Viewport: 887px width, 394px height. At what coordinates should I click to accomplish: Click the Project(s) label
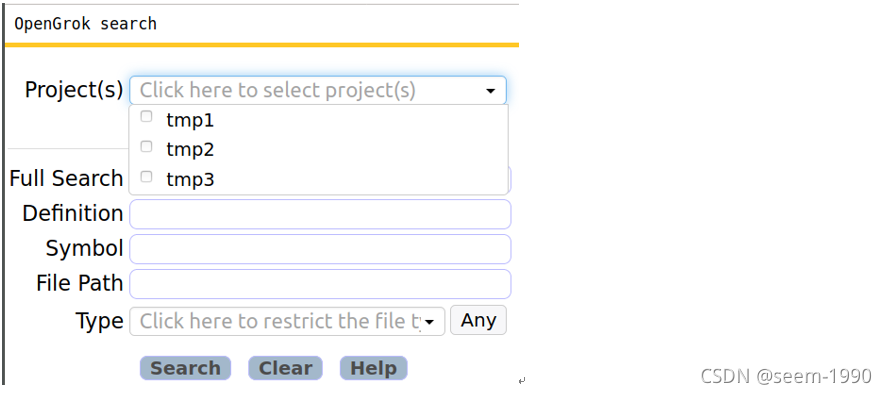pyautogui.click(x=74, y=89)
